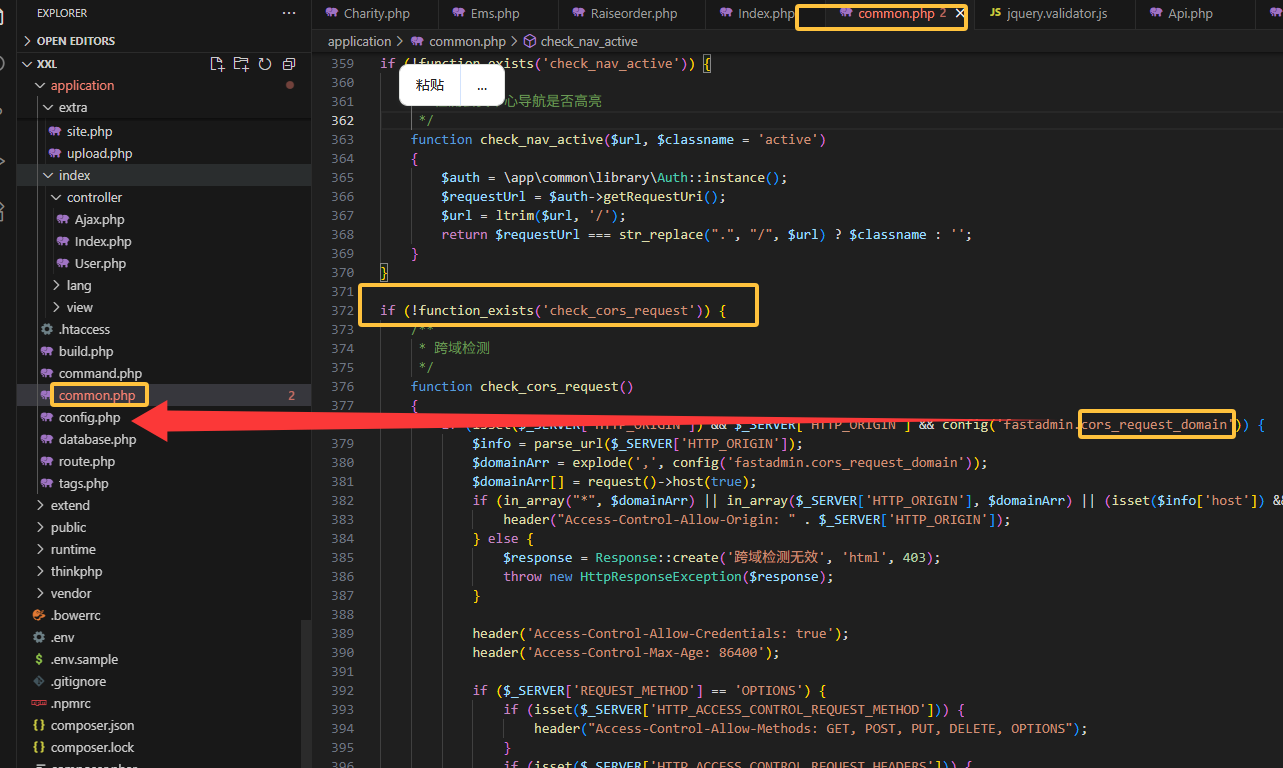This screenshot has width=1283, height=768.
Task: Expand the extend folder
Action: coord(70,506)
